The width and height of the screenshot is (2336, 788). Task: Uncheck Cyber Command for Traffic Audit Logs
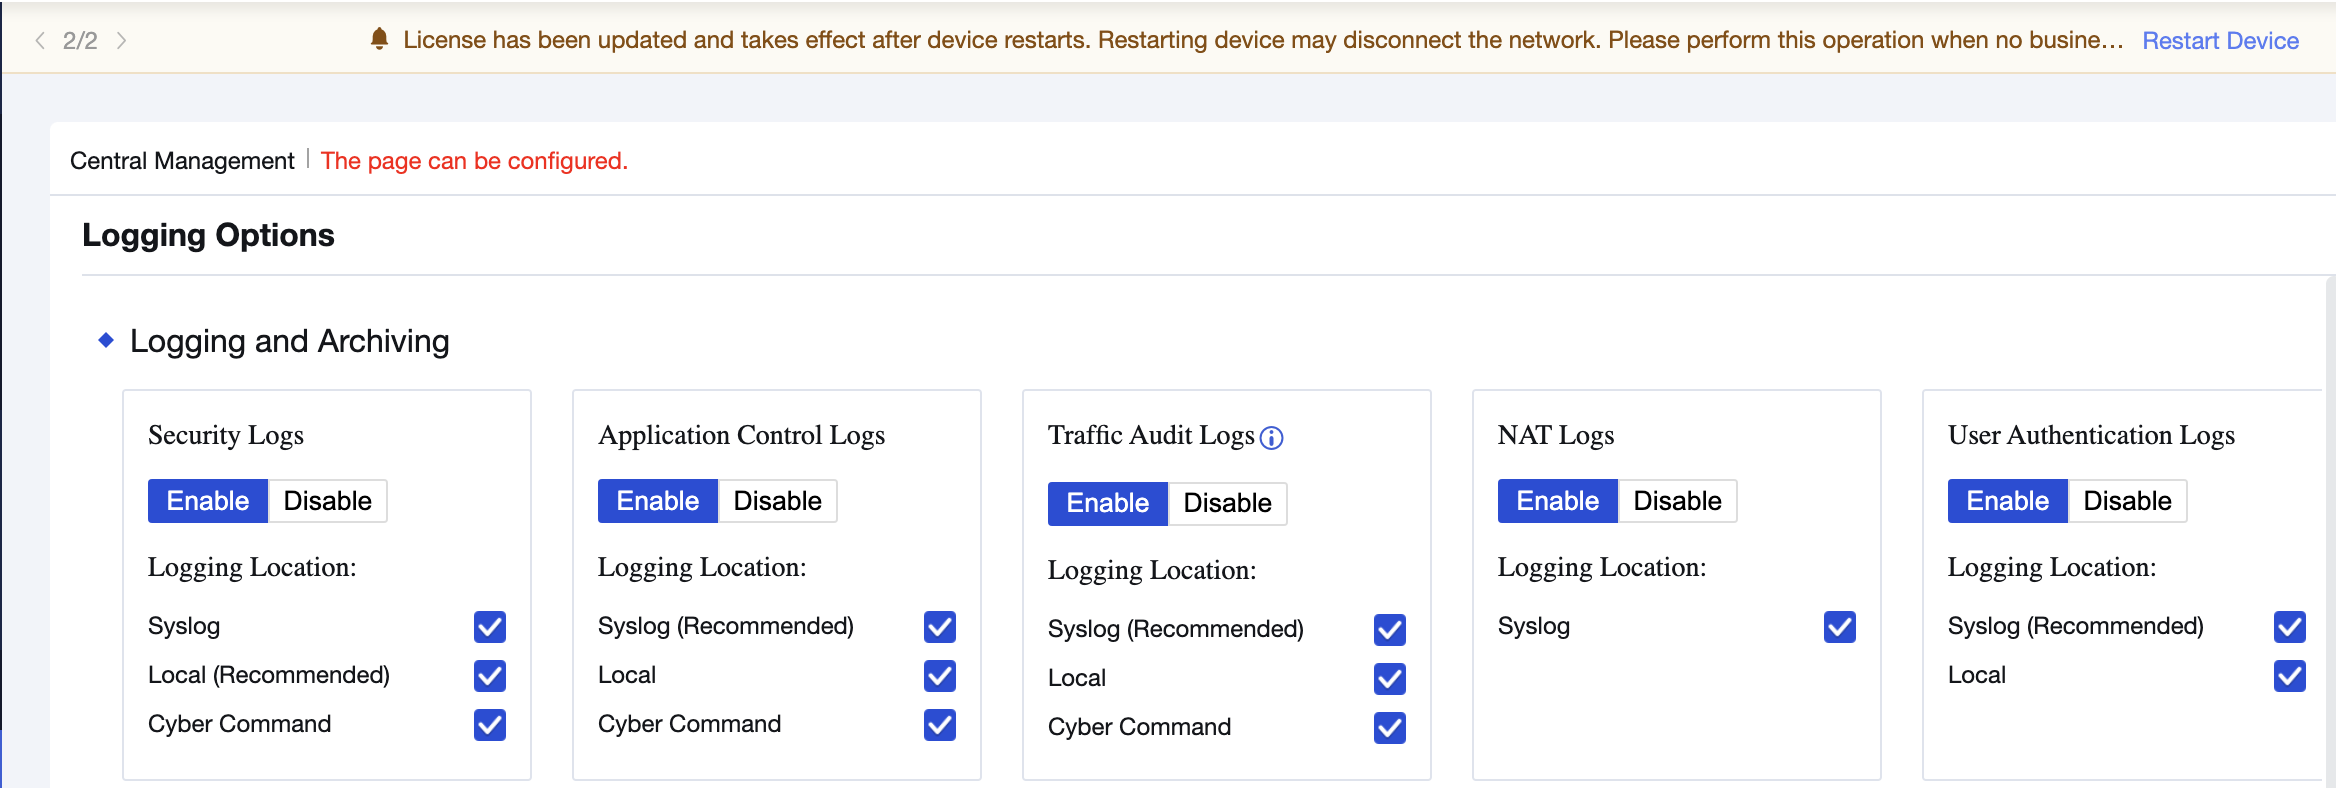point(1390,728)
